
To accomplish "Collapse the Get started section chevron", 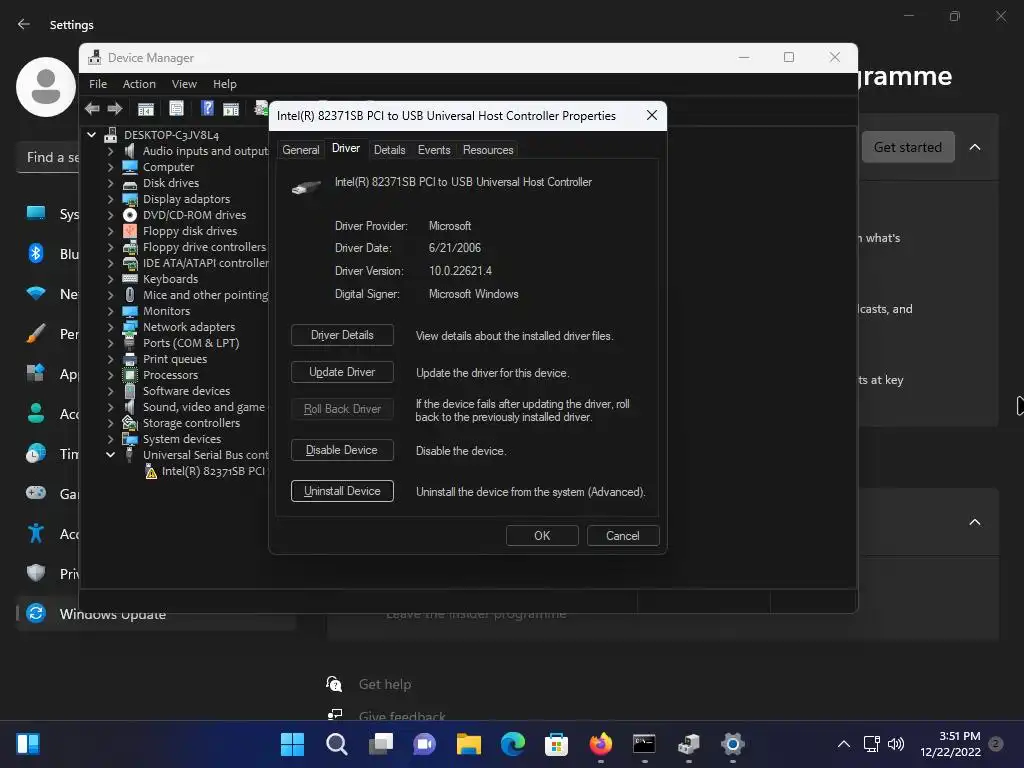I will (x=974, y=147).
